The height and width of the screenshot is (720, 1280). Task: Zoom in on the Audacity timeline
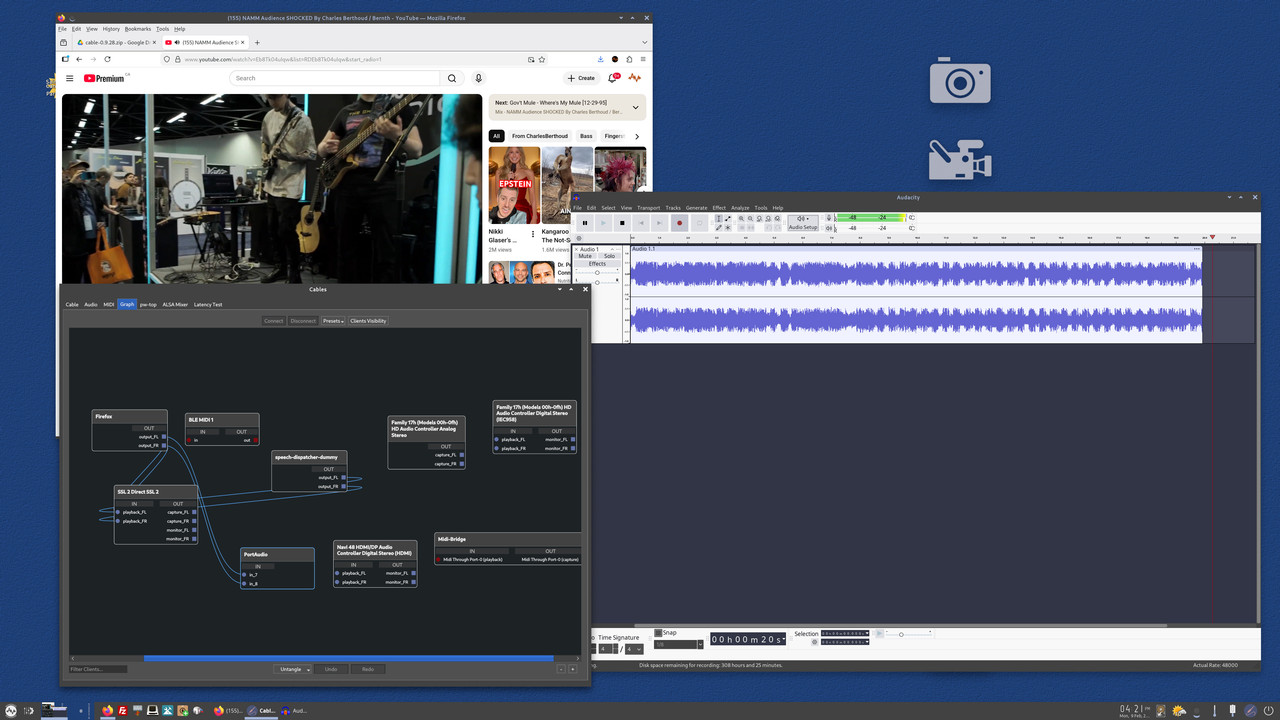point(741,218)
